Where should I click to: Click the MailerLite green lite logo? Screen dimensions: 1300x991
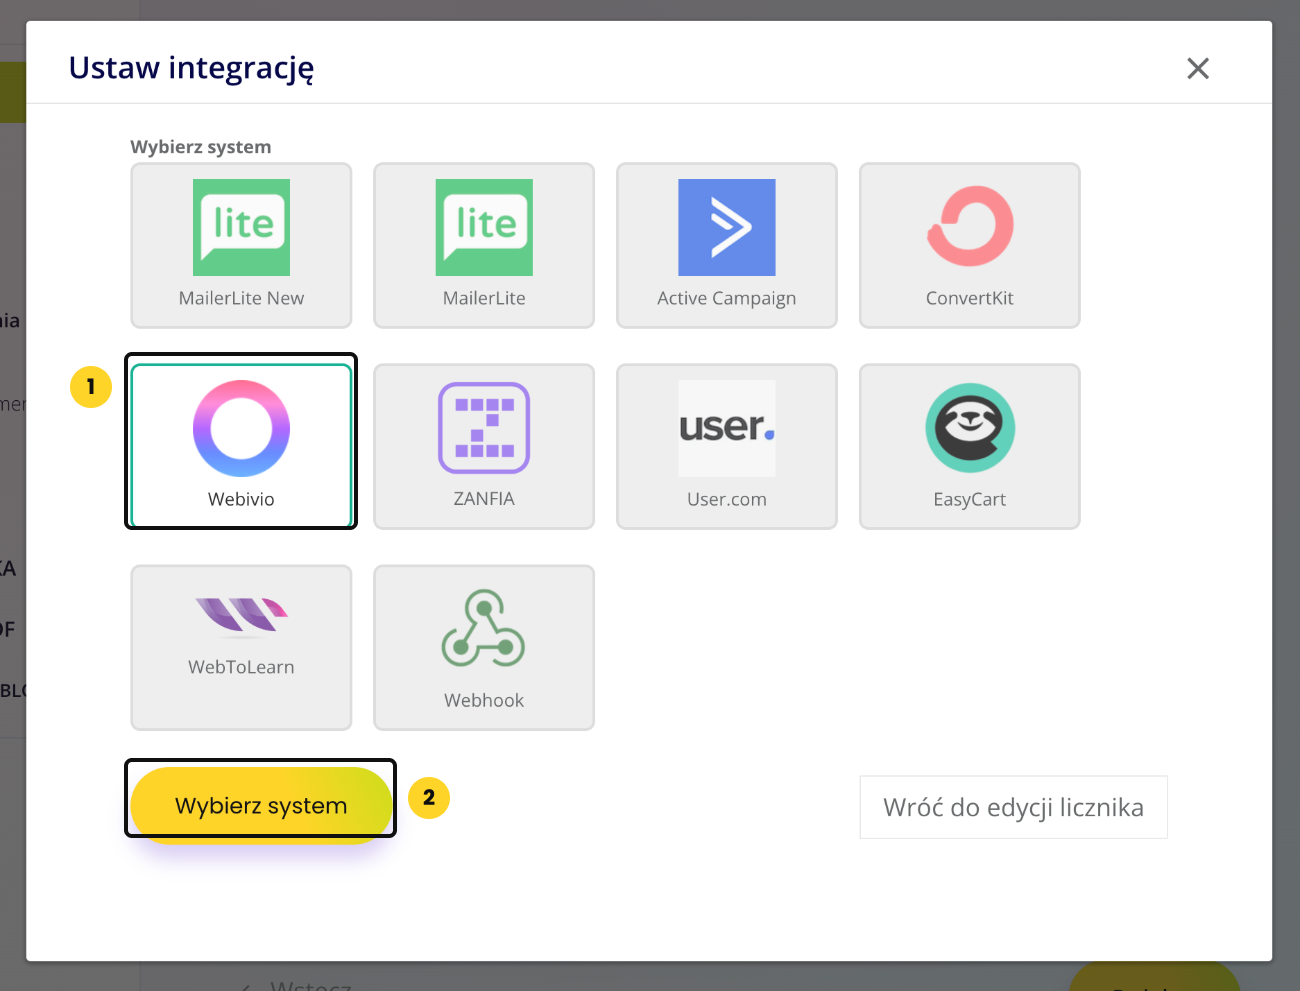(484, 227)
